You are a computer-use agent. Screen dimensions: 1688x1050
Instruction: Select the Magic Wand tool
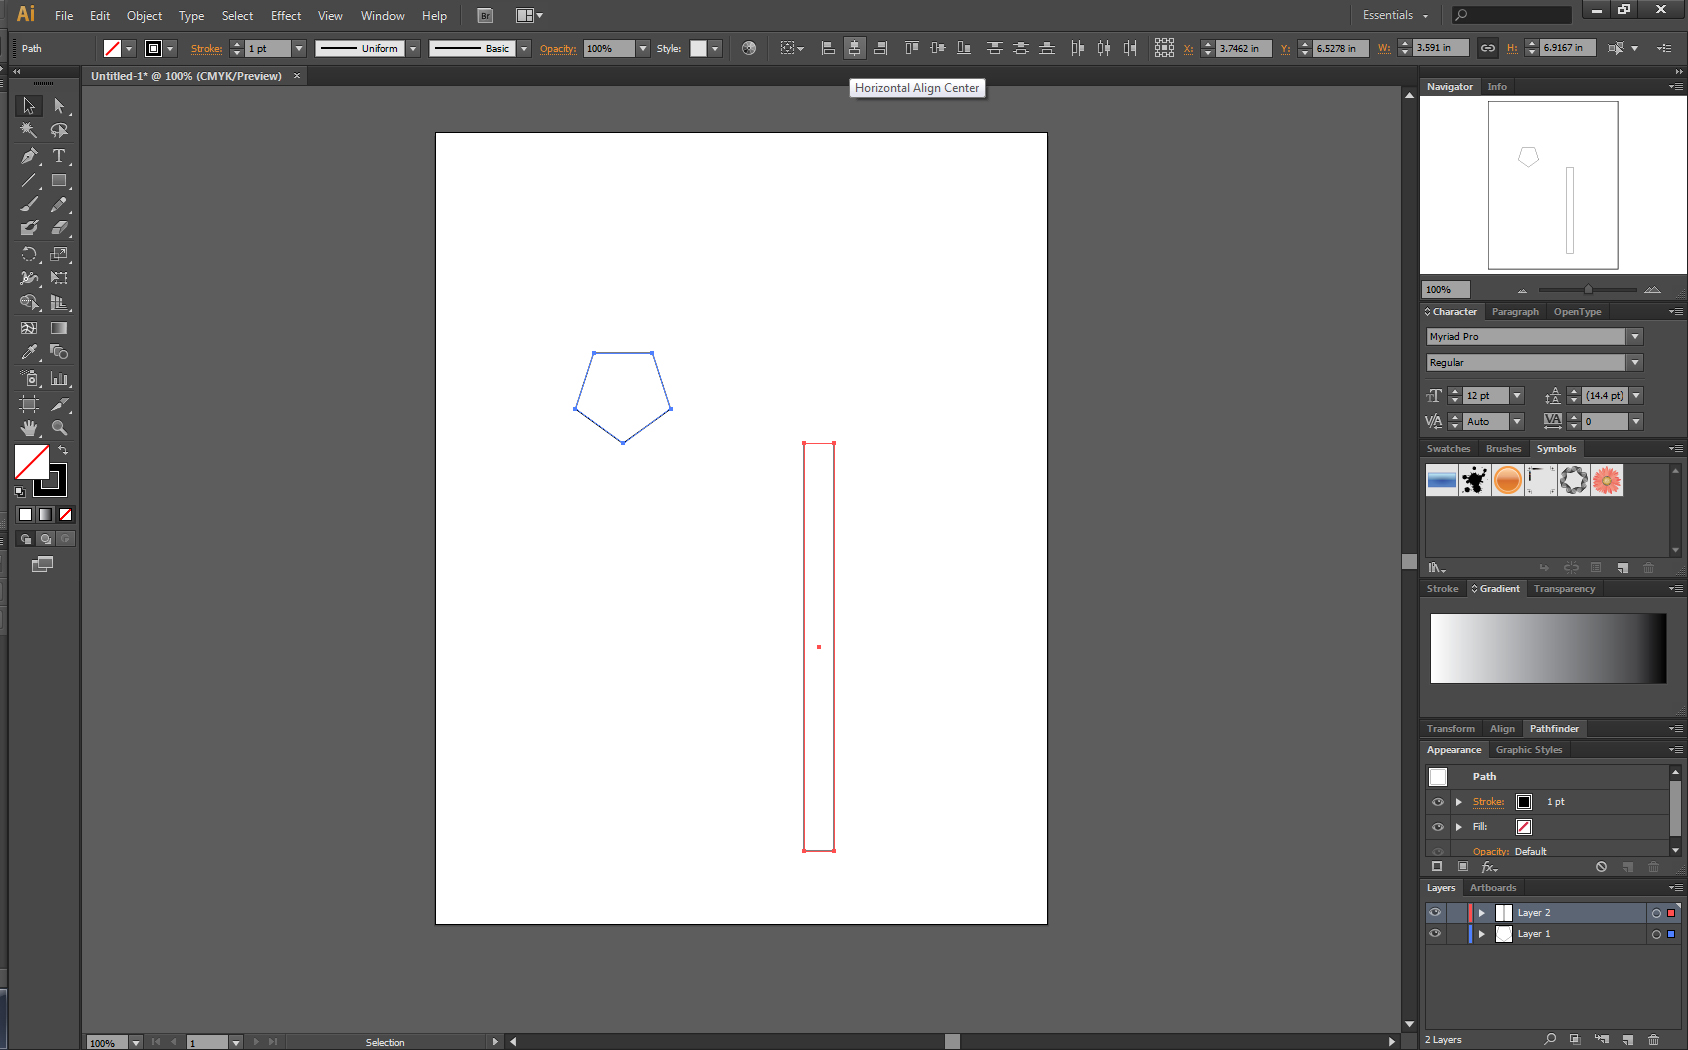click(x=28, y=130)
